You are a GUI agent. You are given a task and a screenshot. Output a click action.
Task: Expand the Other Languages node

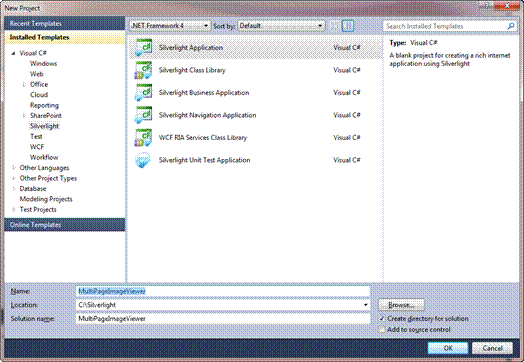[x=14, y=167]
